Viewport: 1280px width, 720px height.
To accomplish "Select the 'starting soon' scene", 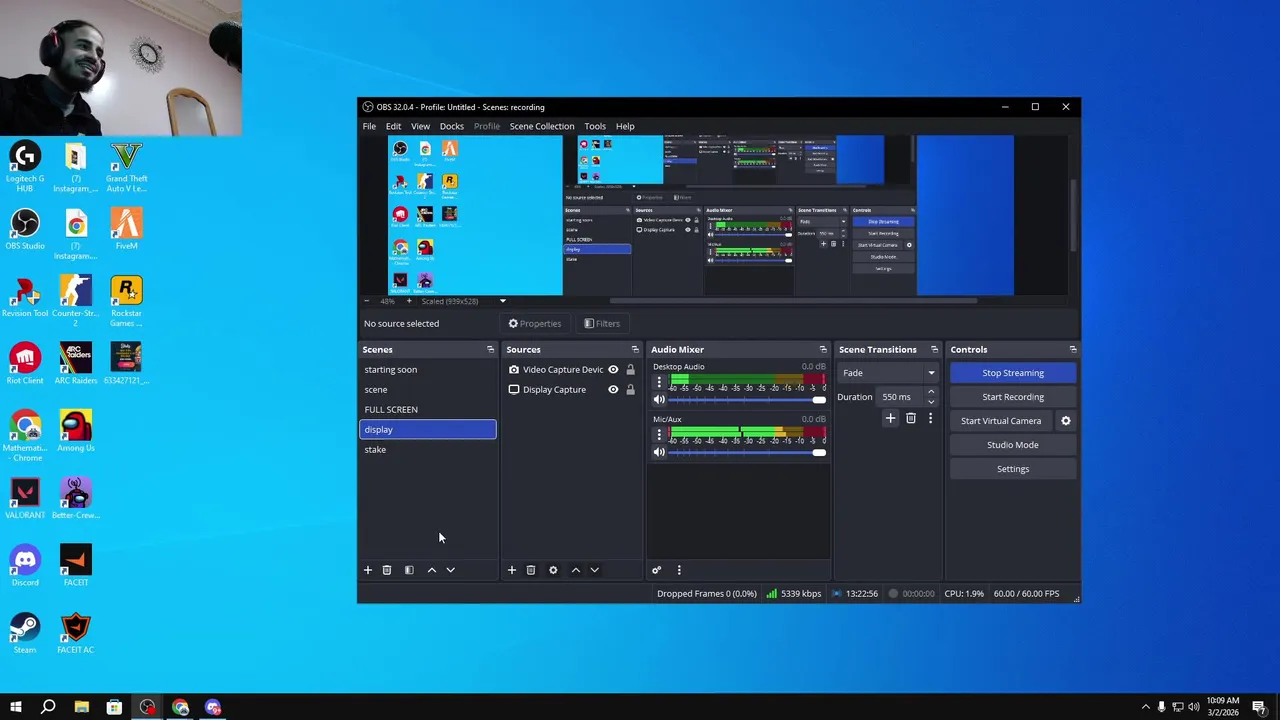I will pyautogui.click(x=427, y=370).
